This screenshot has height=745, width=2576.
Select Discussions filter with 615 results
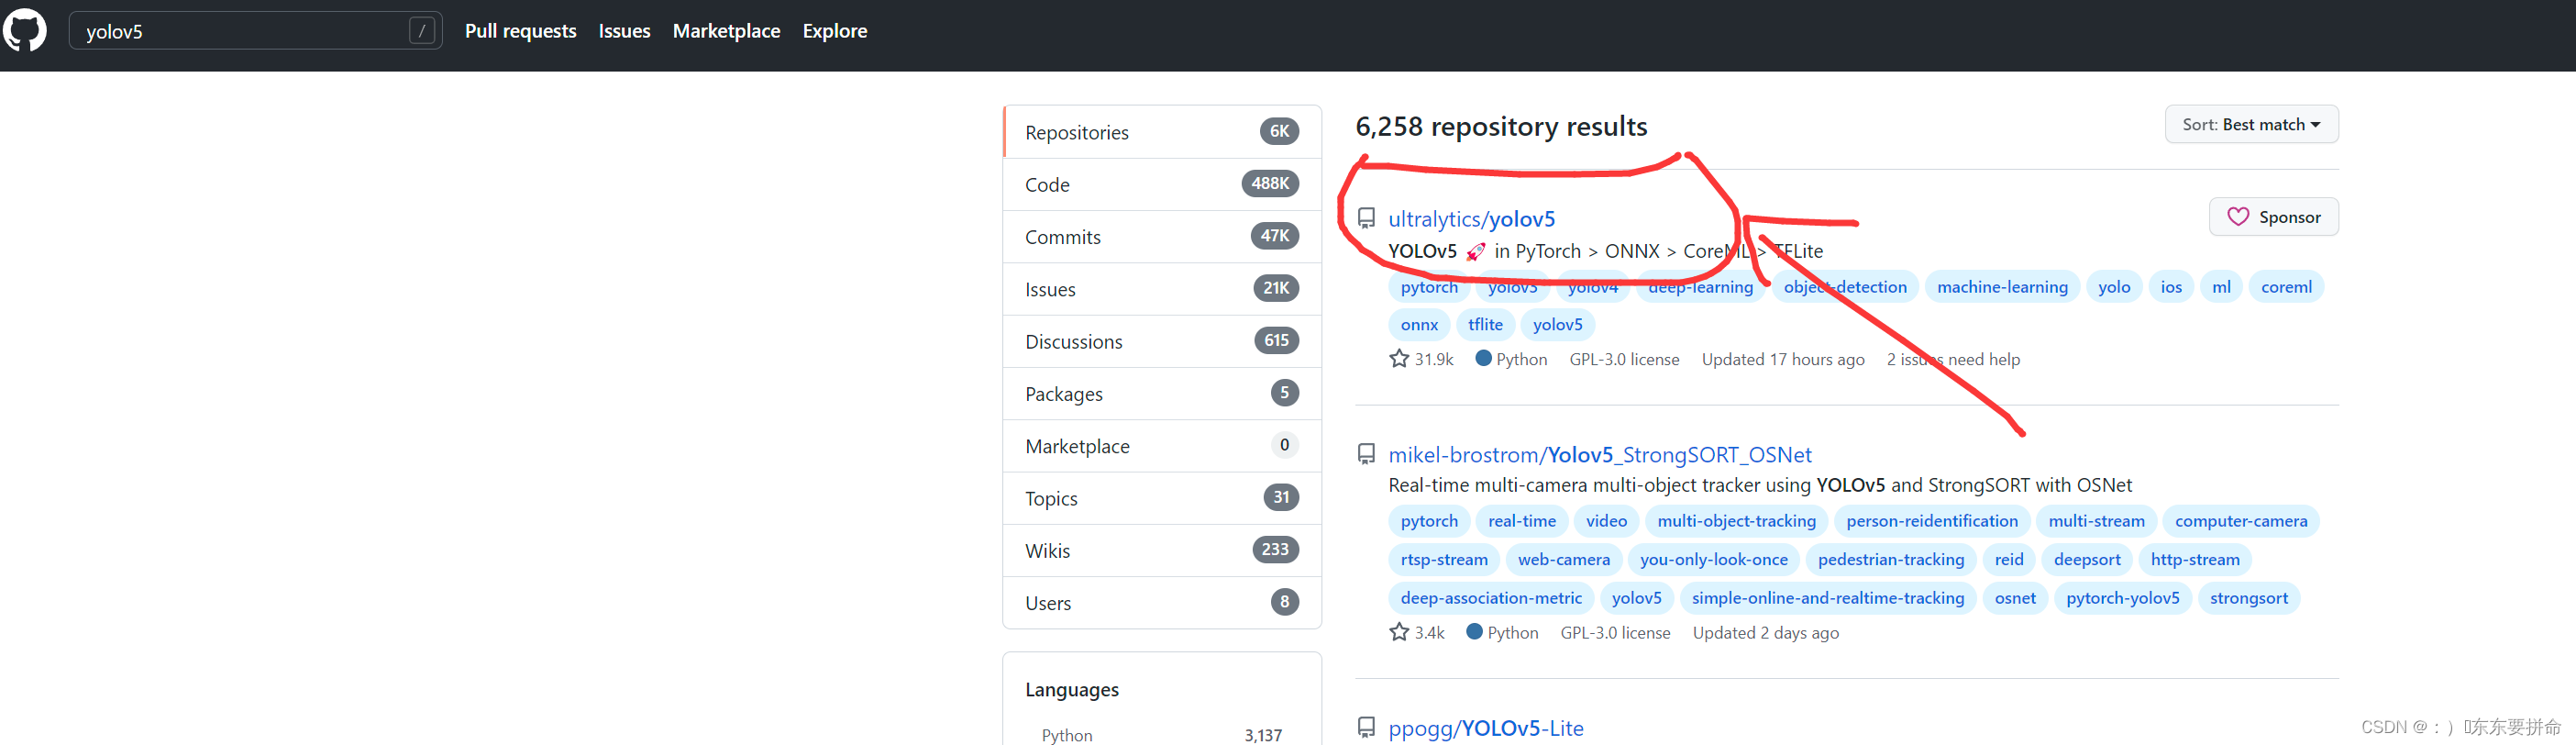1162,341
